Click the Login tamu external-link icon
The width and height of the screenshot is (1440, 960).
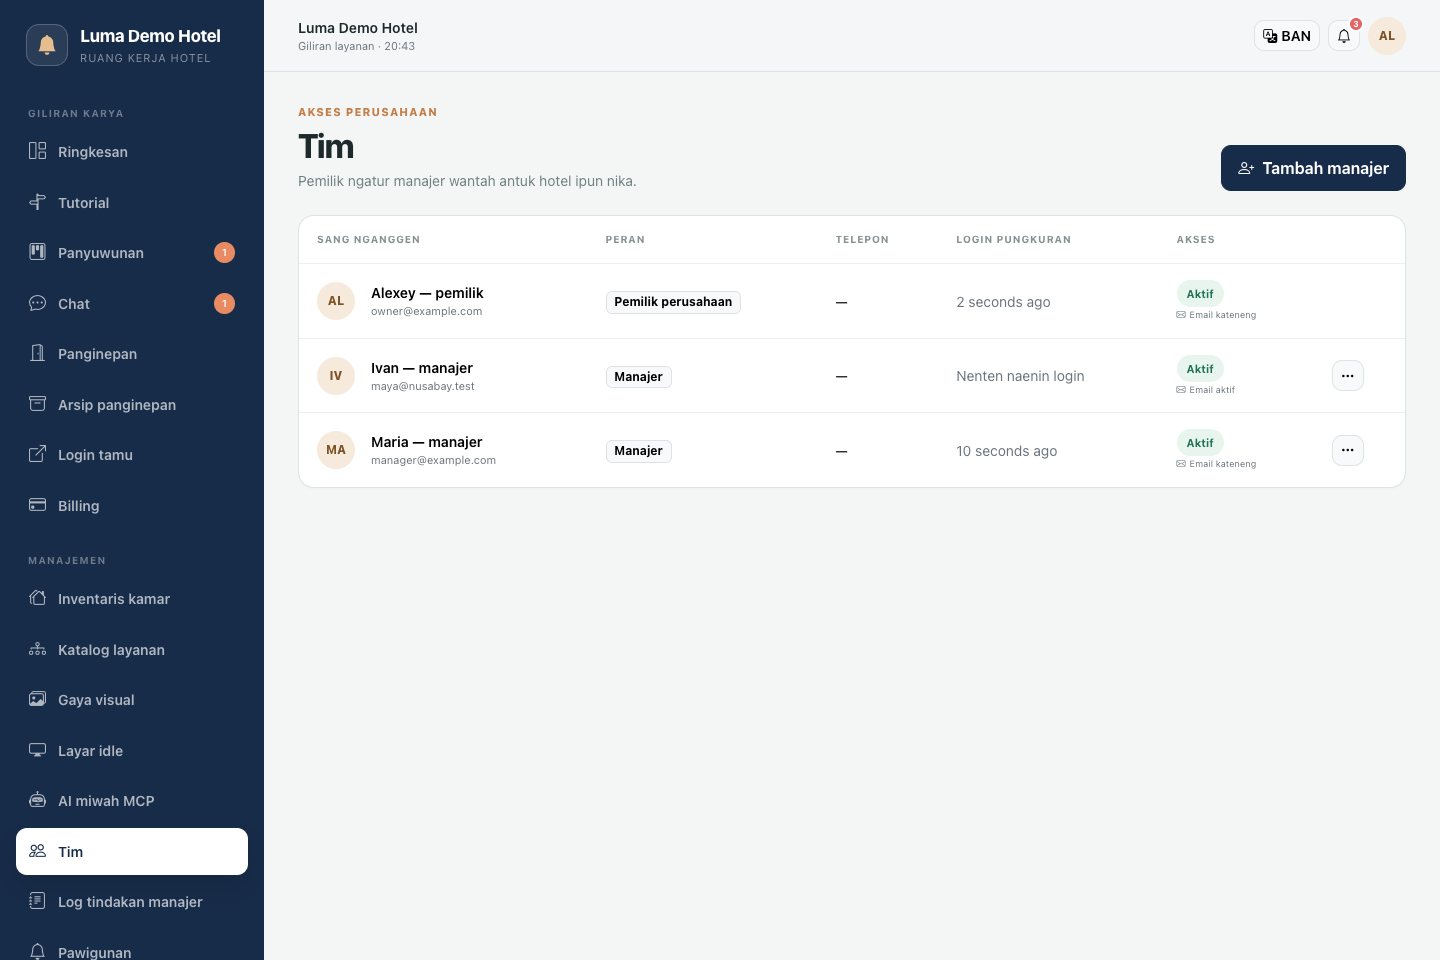coord(37,454)
